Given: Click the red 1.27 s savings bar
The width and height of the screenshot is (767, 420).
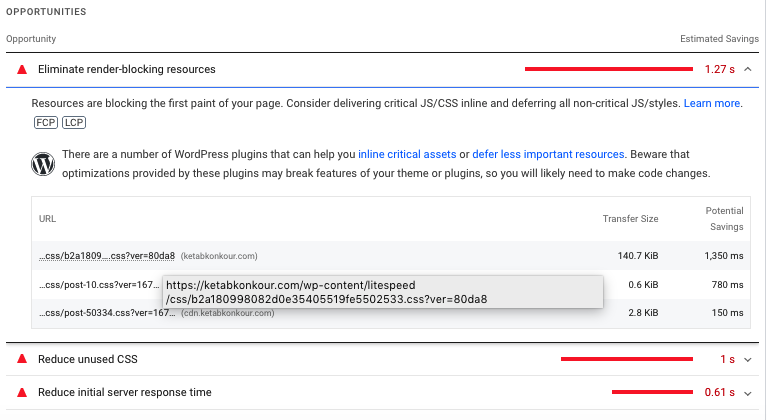Looking at the screenshot, I should coord(609,69).
